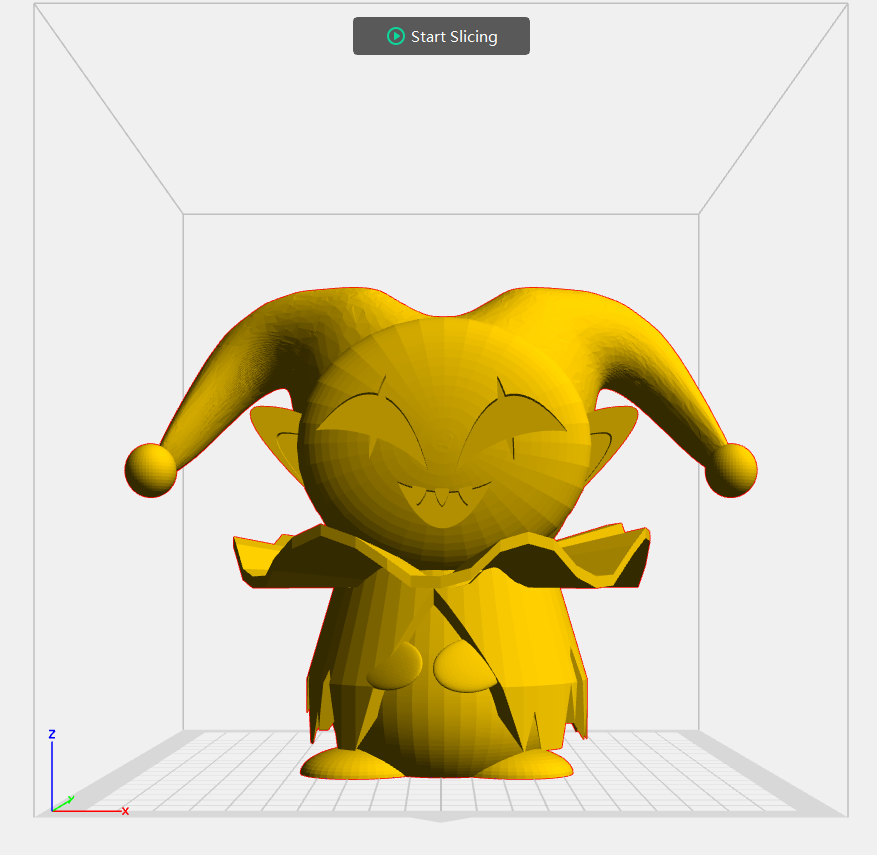Click the red X axis label
The image size is (877, 855).
click(x=125, y=811)
